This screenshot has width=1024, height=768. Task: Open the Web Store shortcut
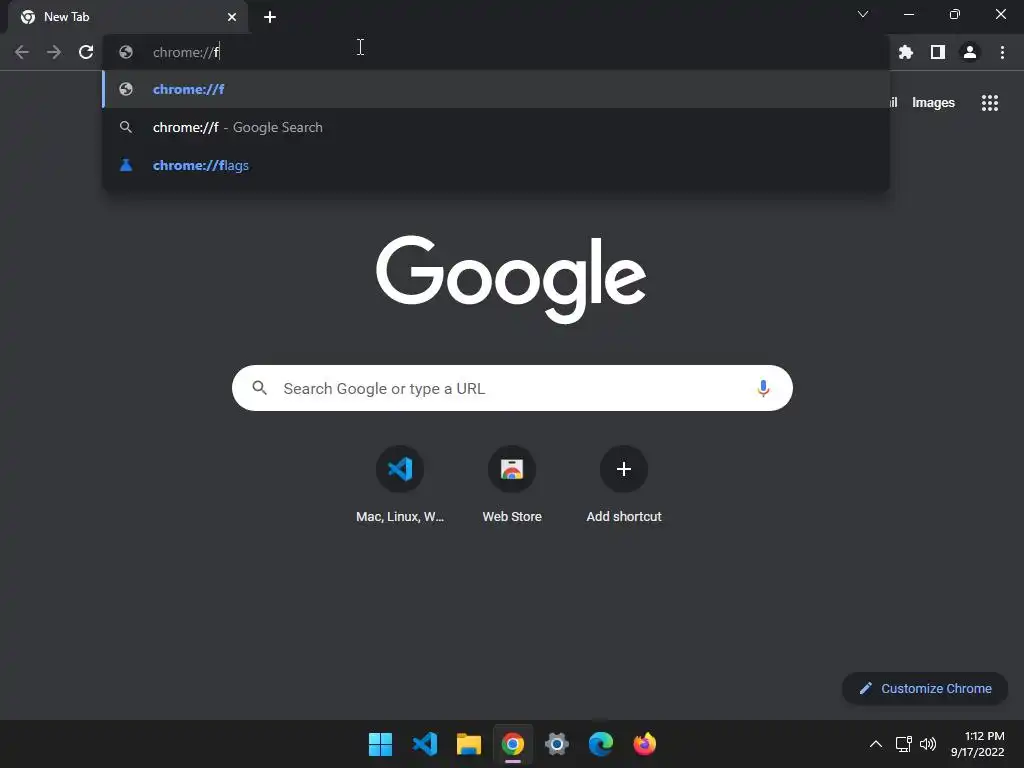click(512, 469)
